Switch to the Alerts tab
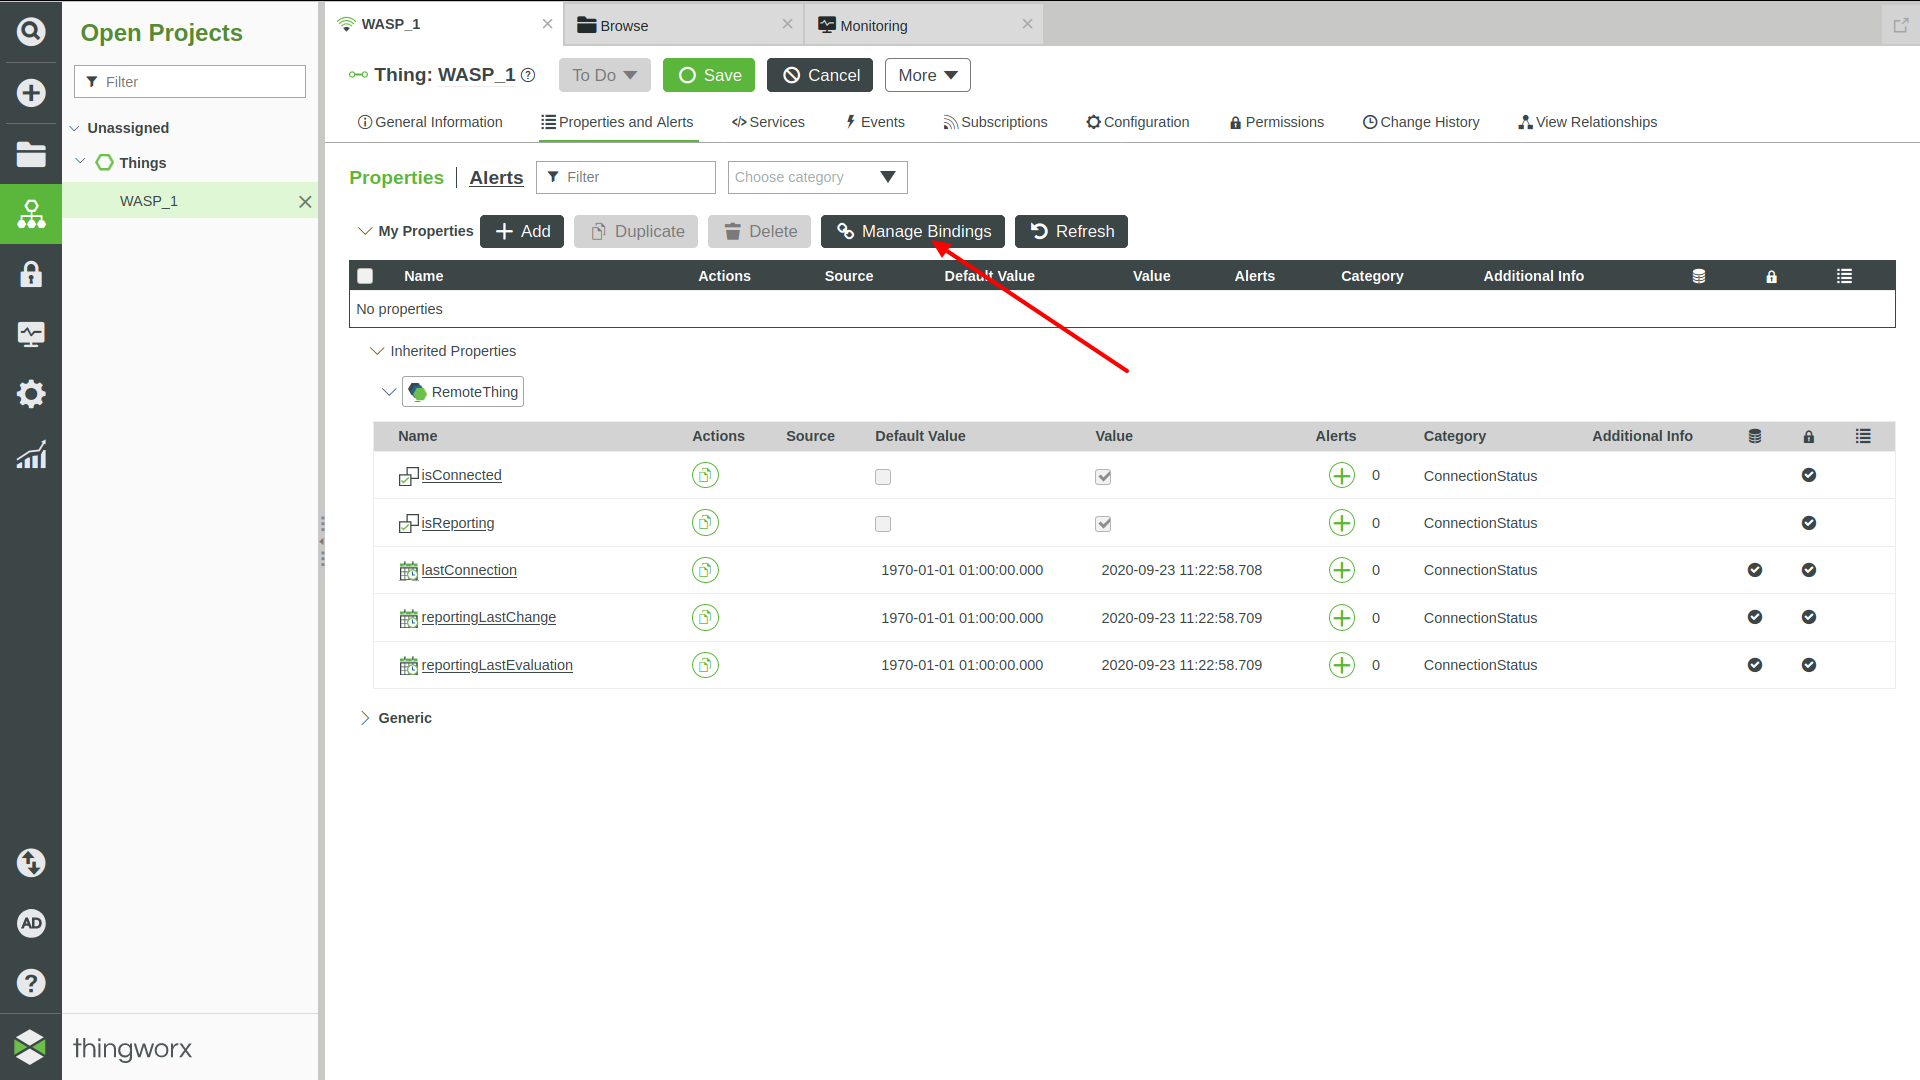Viewport: 1920px width, 1080px height. point(496,177)
